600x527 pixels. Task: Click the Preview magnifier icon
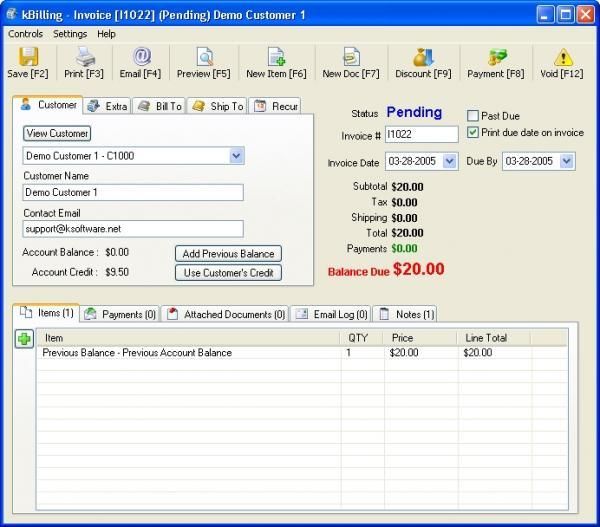click(x=204, y=57)
